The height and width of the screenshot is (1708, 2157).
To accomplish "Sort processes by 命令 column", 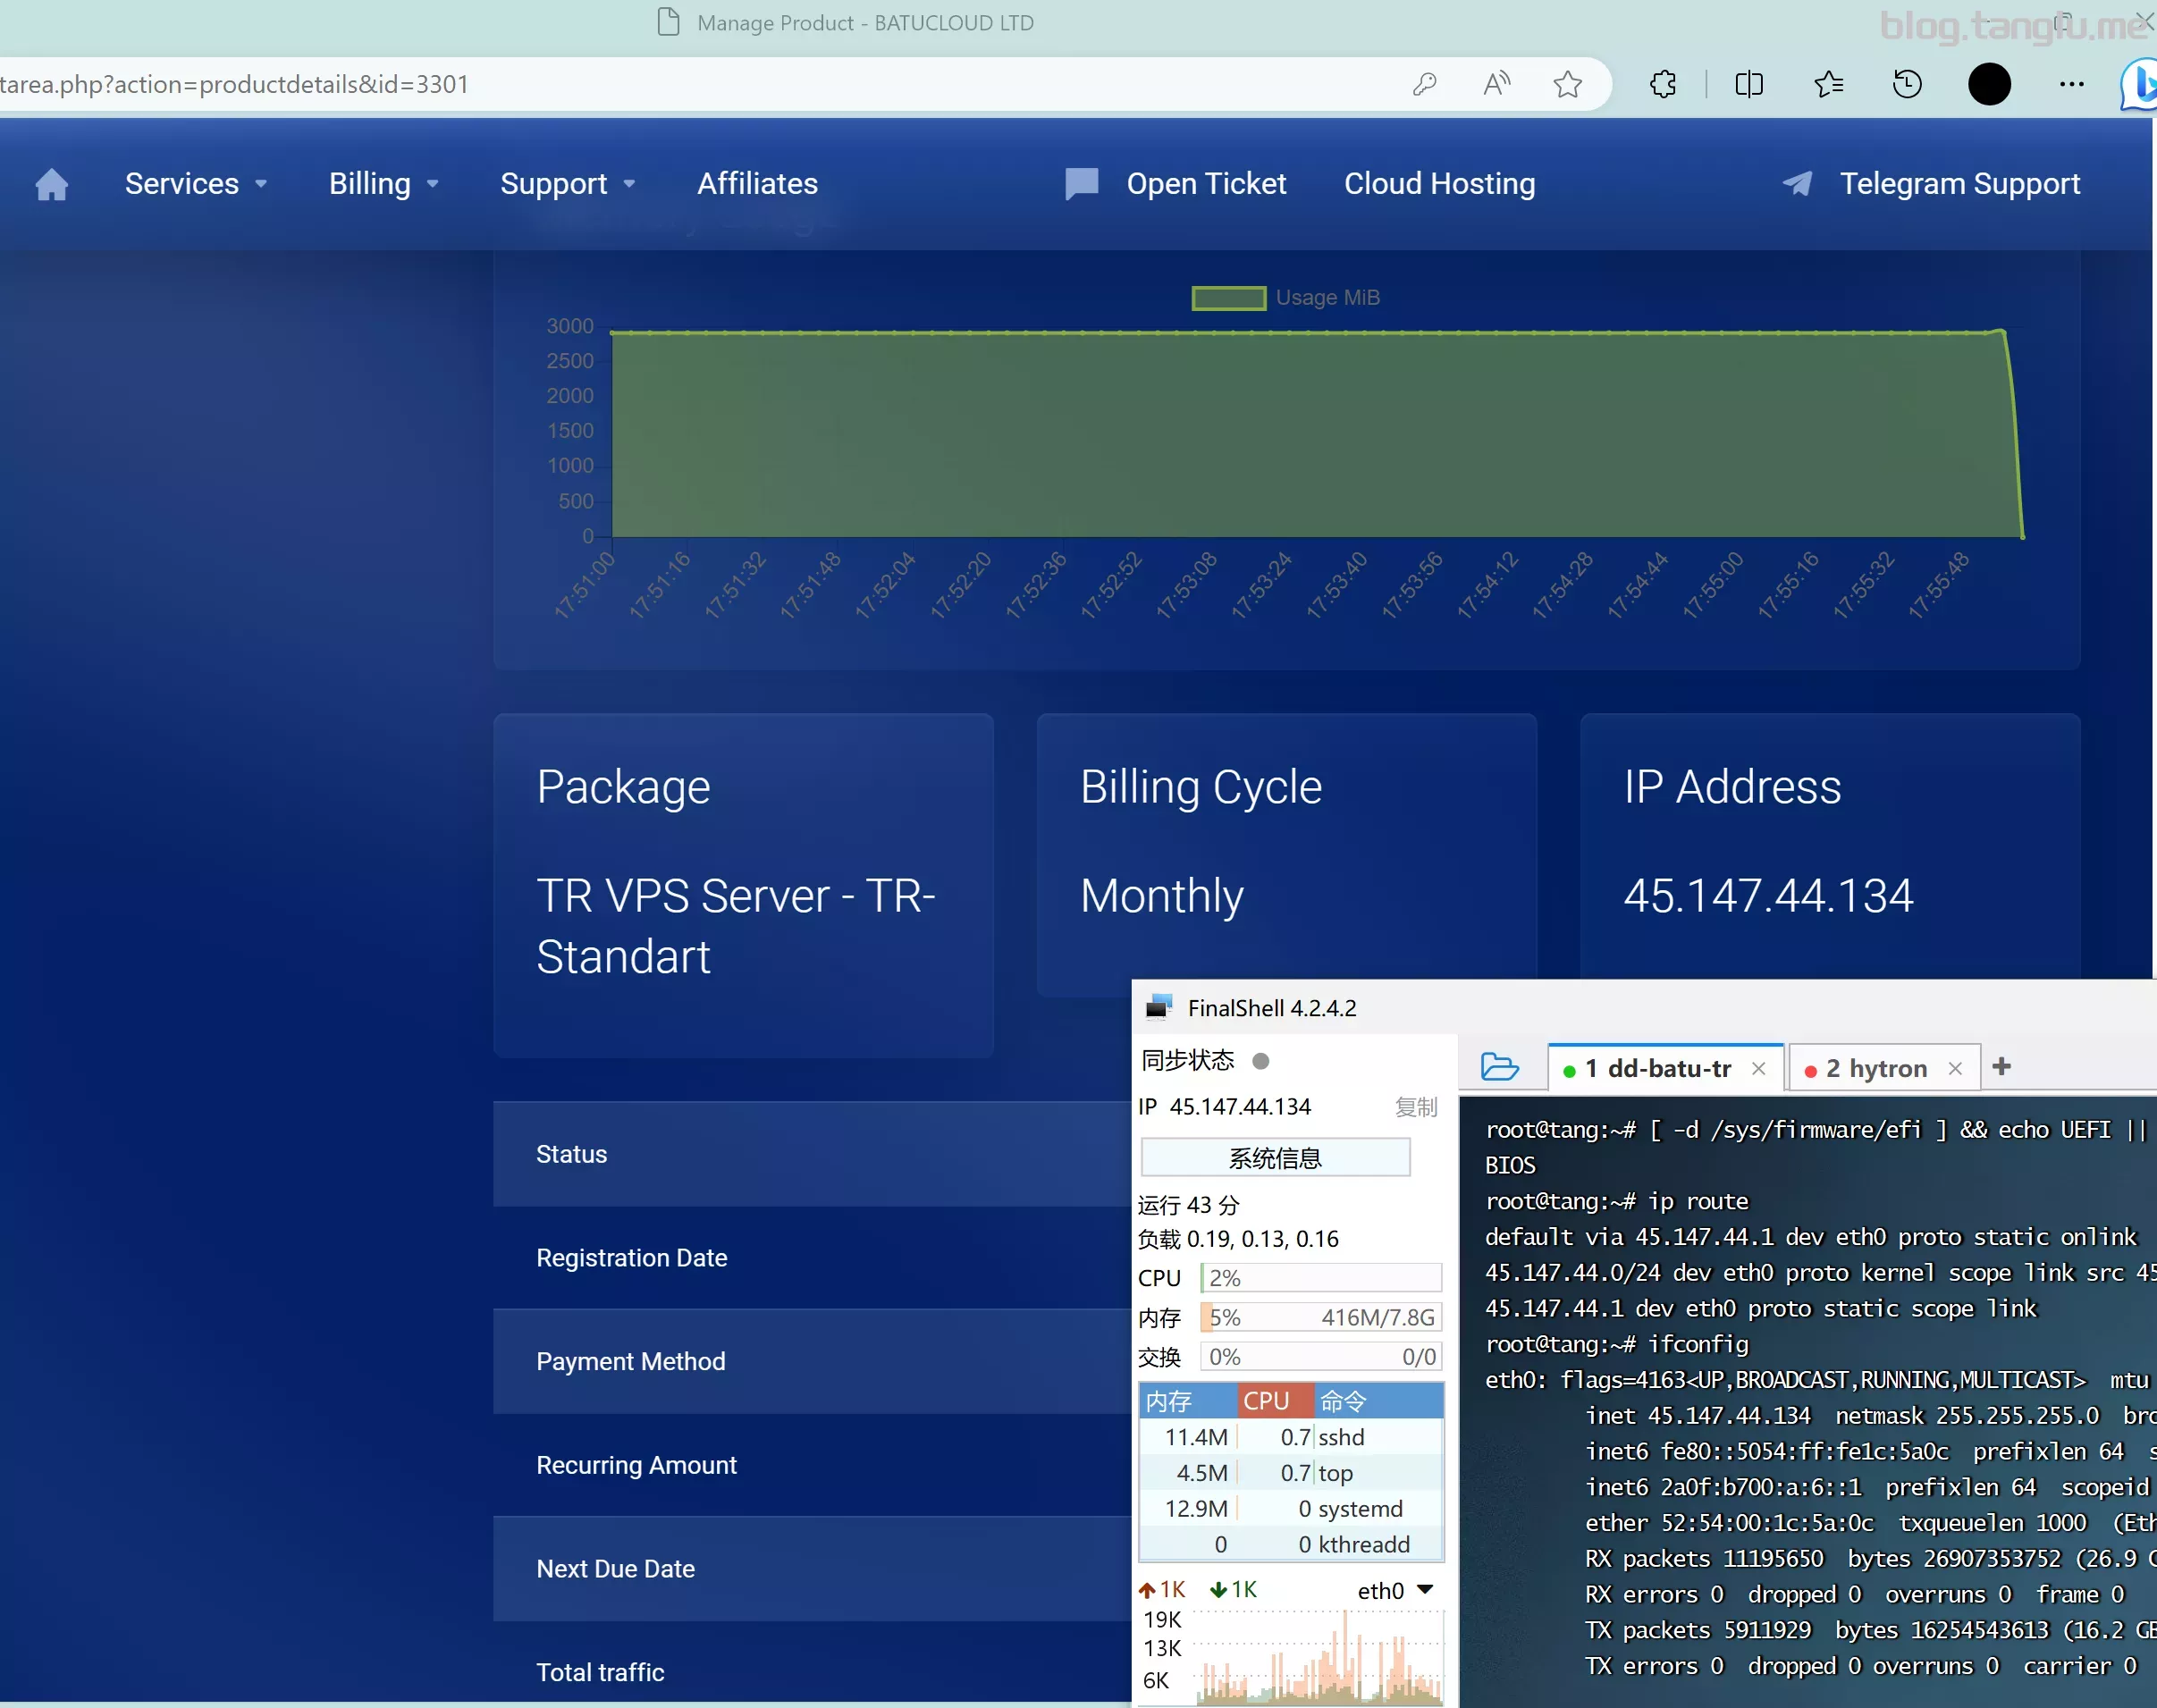I will click(1378, 1401).
